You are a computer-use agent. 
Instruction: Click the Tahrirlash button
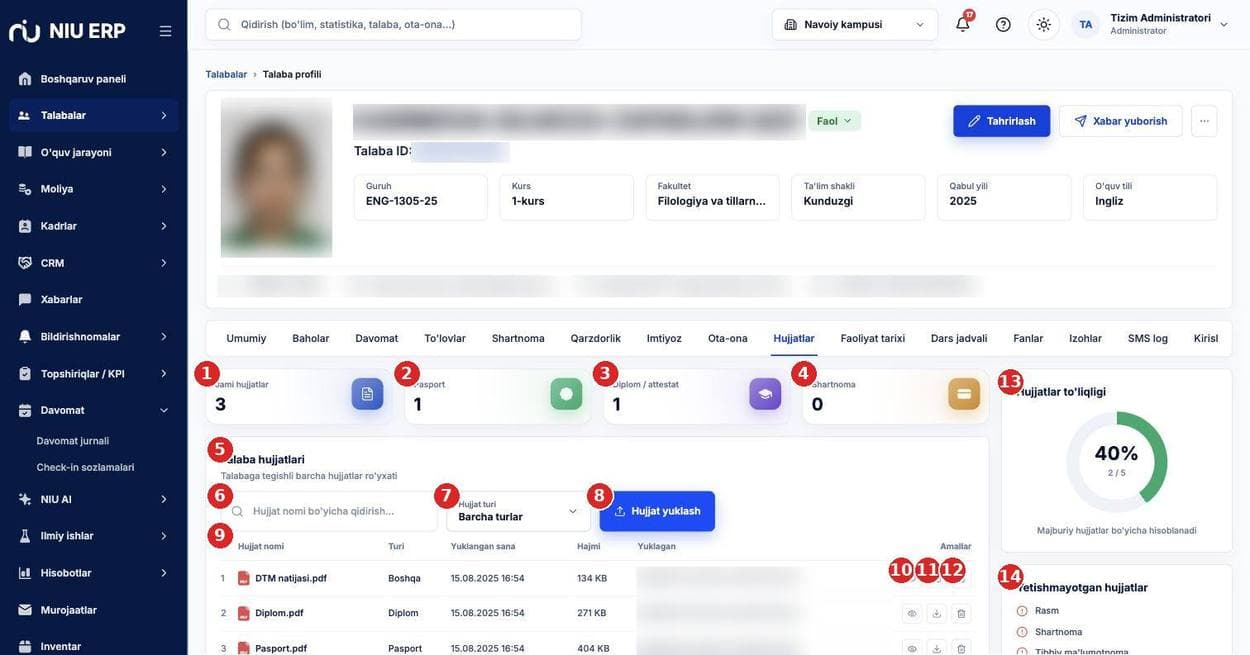1002,121
